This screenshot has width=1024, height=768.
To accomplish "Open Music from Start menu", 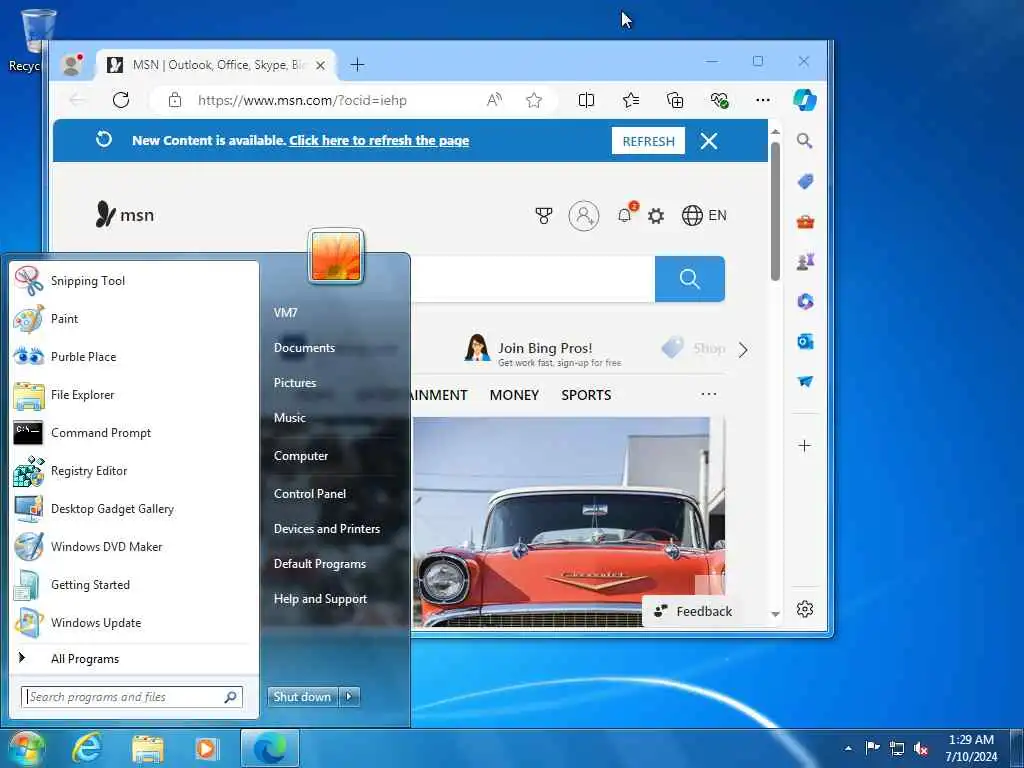I will (289, 417).
